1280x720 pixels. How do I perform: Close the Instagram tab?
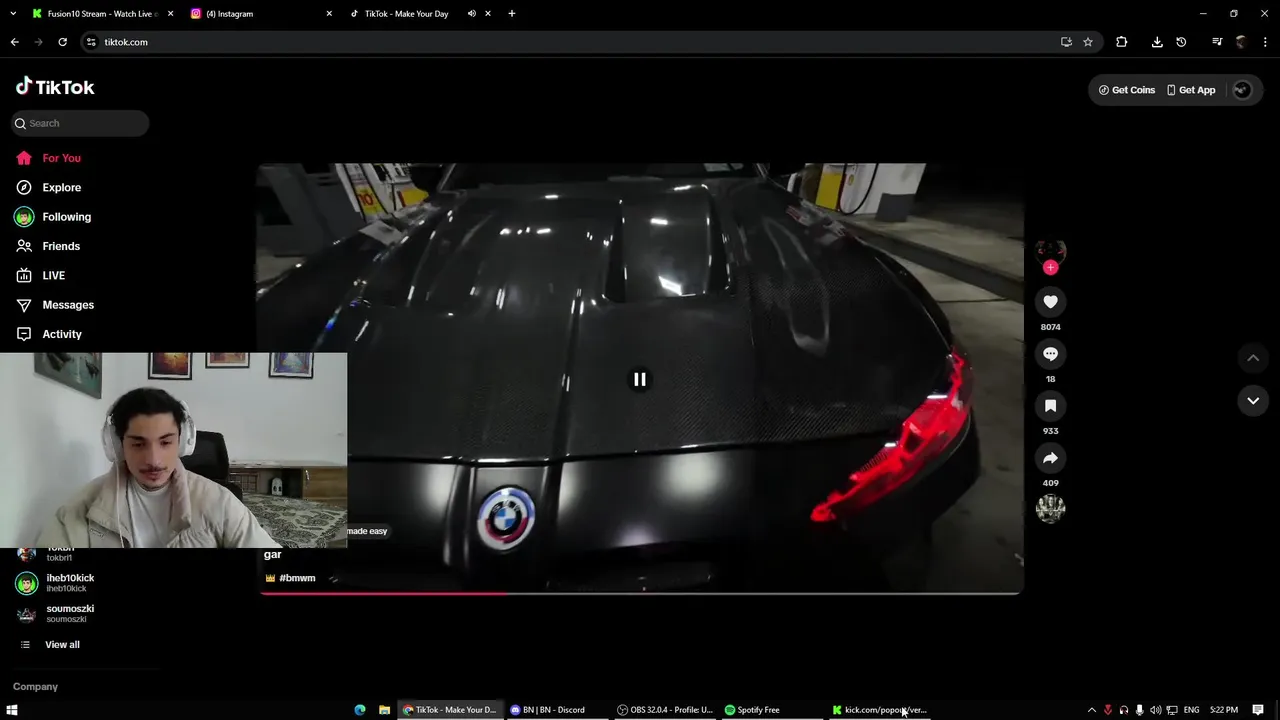(x=329, y=14)
